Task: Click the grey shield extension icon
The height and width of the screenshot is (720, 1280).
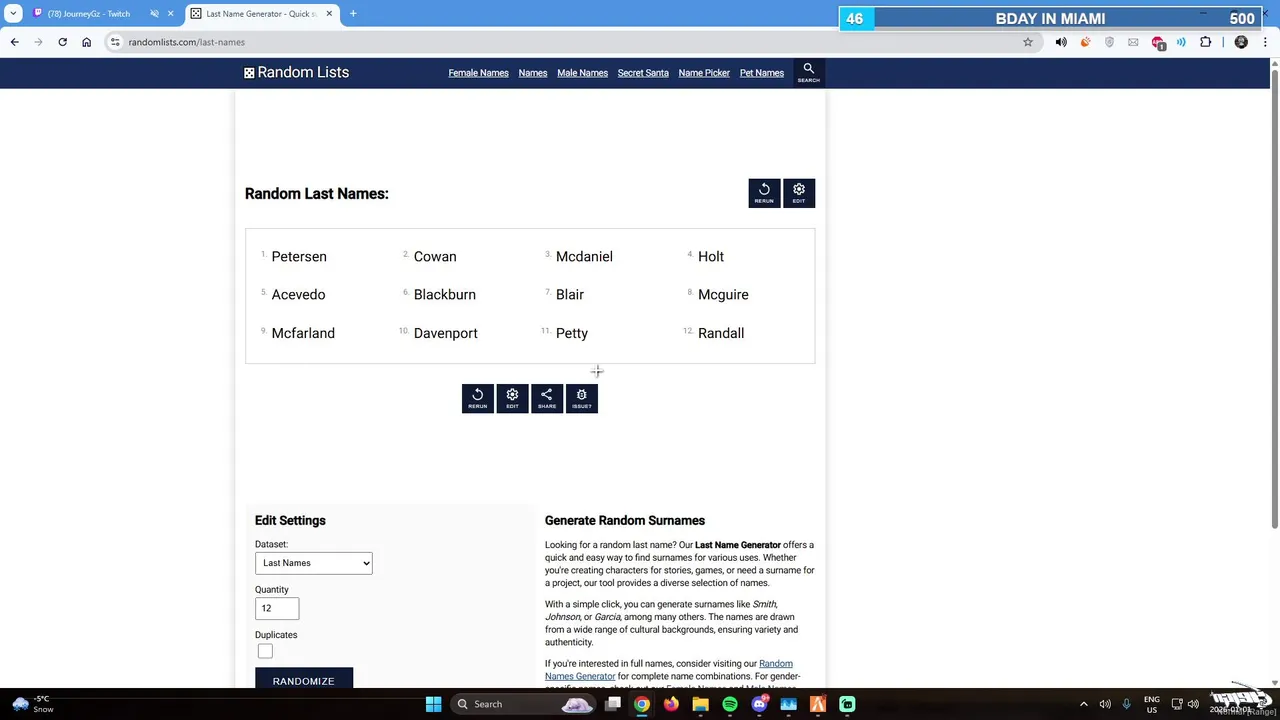Action: (1109, 42)
